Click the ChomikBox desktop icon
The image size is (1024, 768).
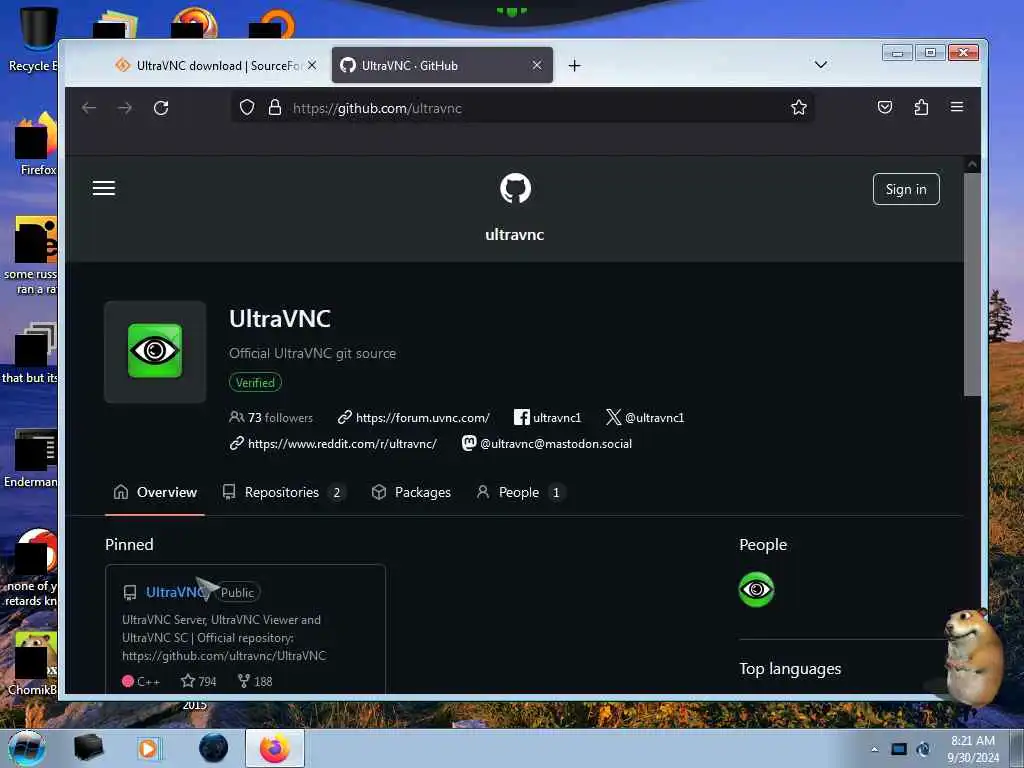tap(34, 663)
